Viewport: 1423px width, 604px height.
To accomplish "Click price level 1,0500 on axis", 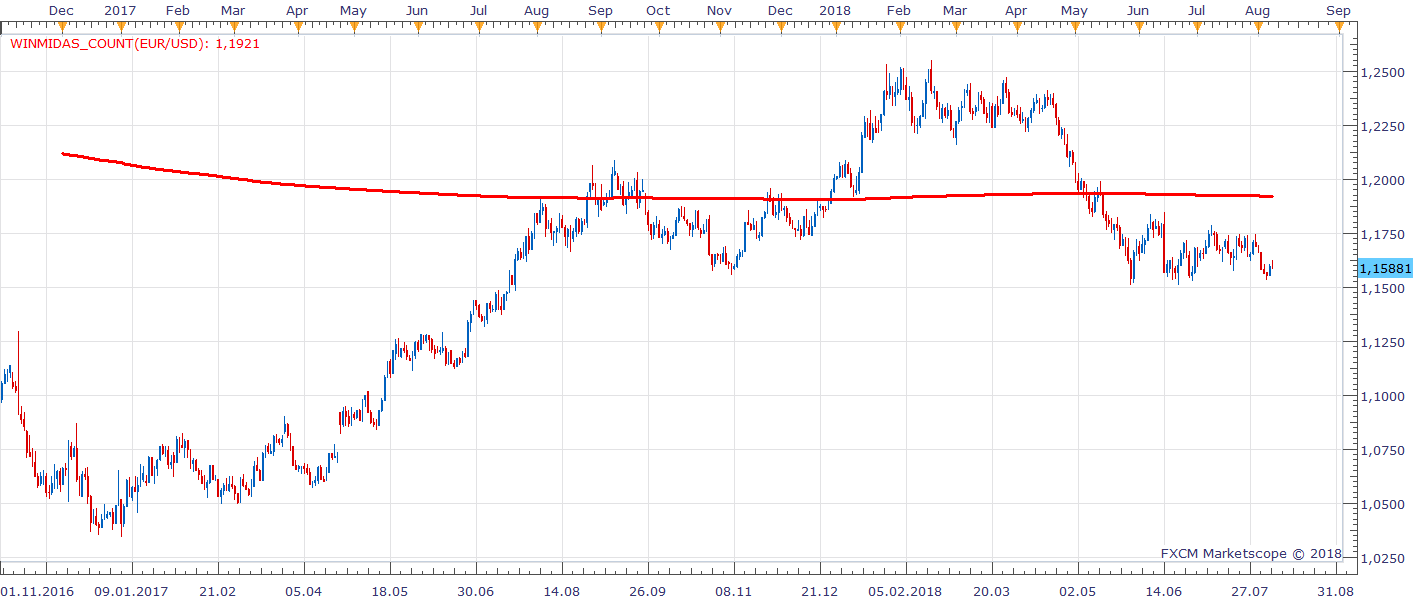I will (x=1383, y=504).
